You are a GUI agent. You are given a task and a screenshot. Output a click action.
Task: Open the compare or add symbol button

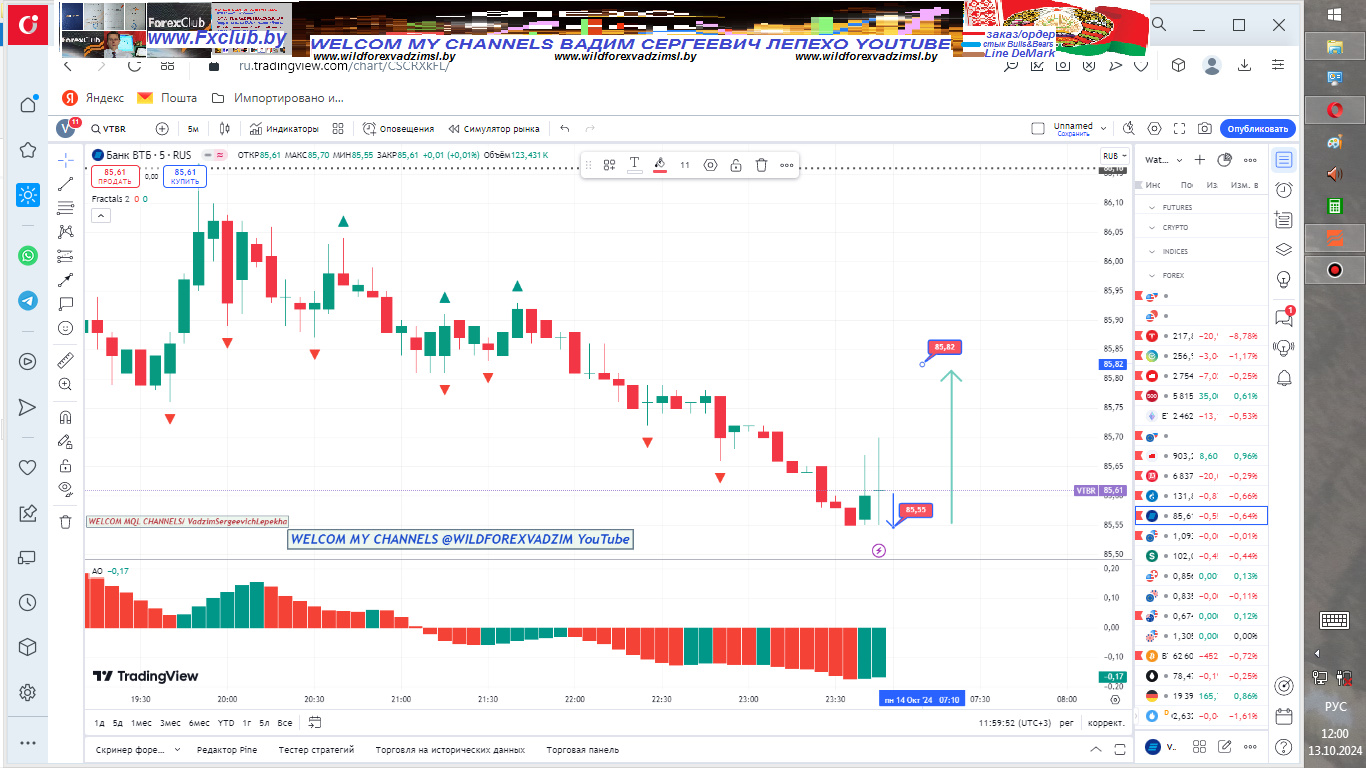[x=162, y=129]
